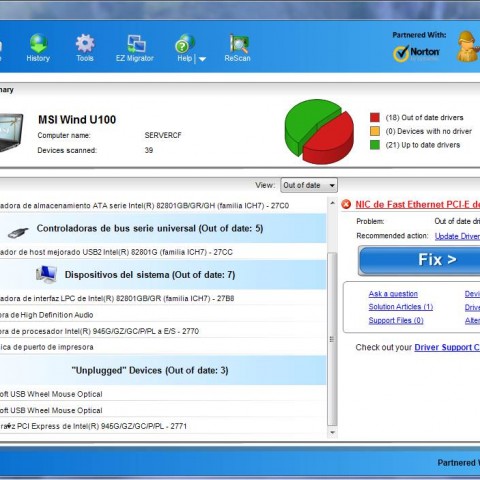Click the USB plug category icon

click(x=18, y=232)
